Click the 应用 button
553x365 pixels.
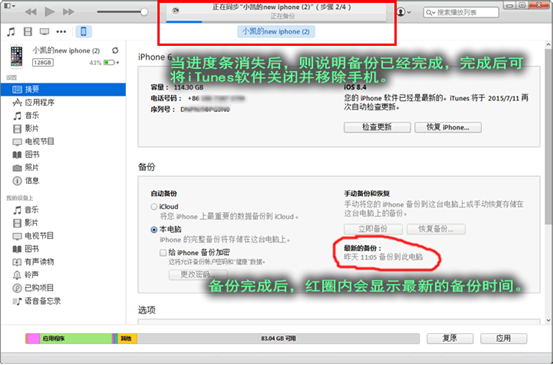point(504,338)
